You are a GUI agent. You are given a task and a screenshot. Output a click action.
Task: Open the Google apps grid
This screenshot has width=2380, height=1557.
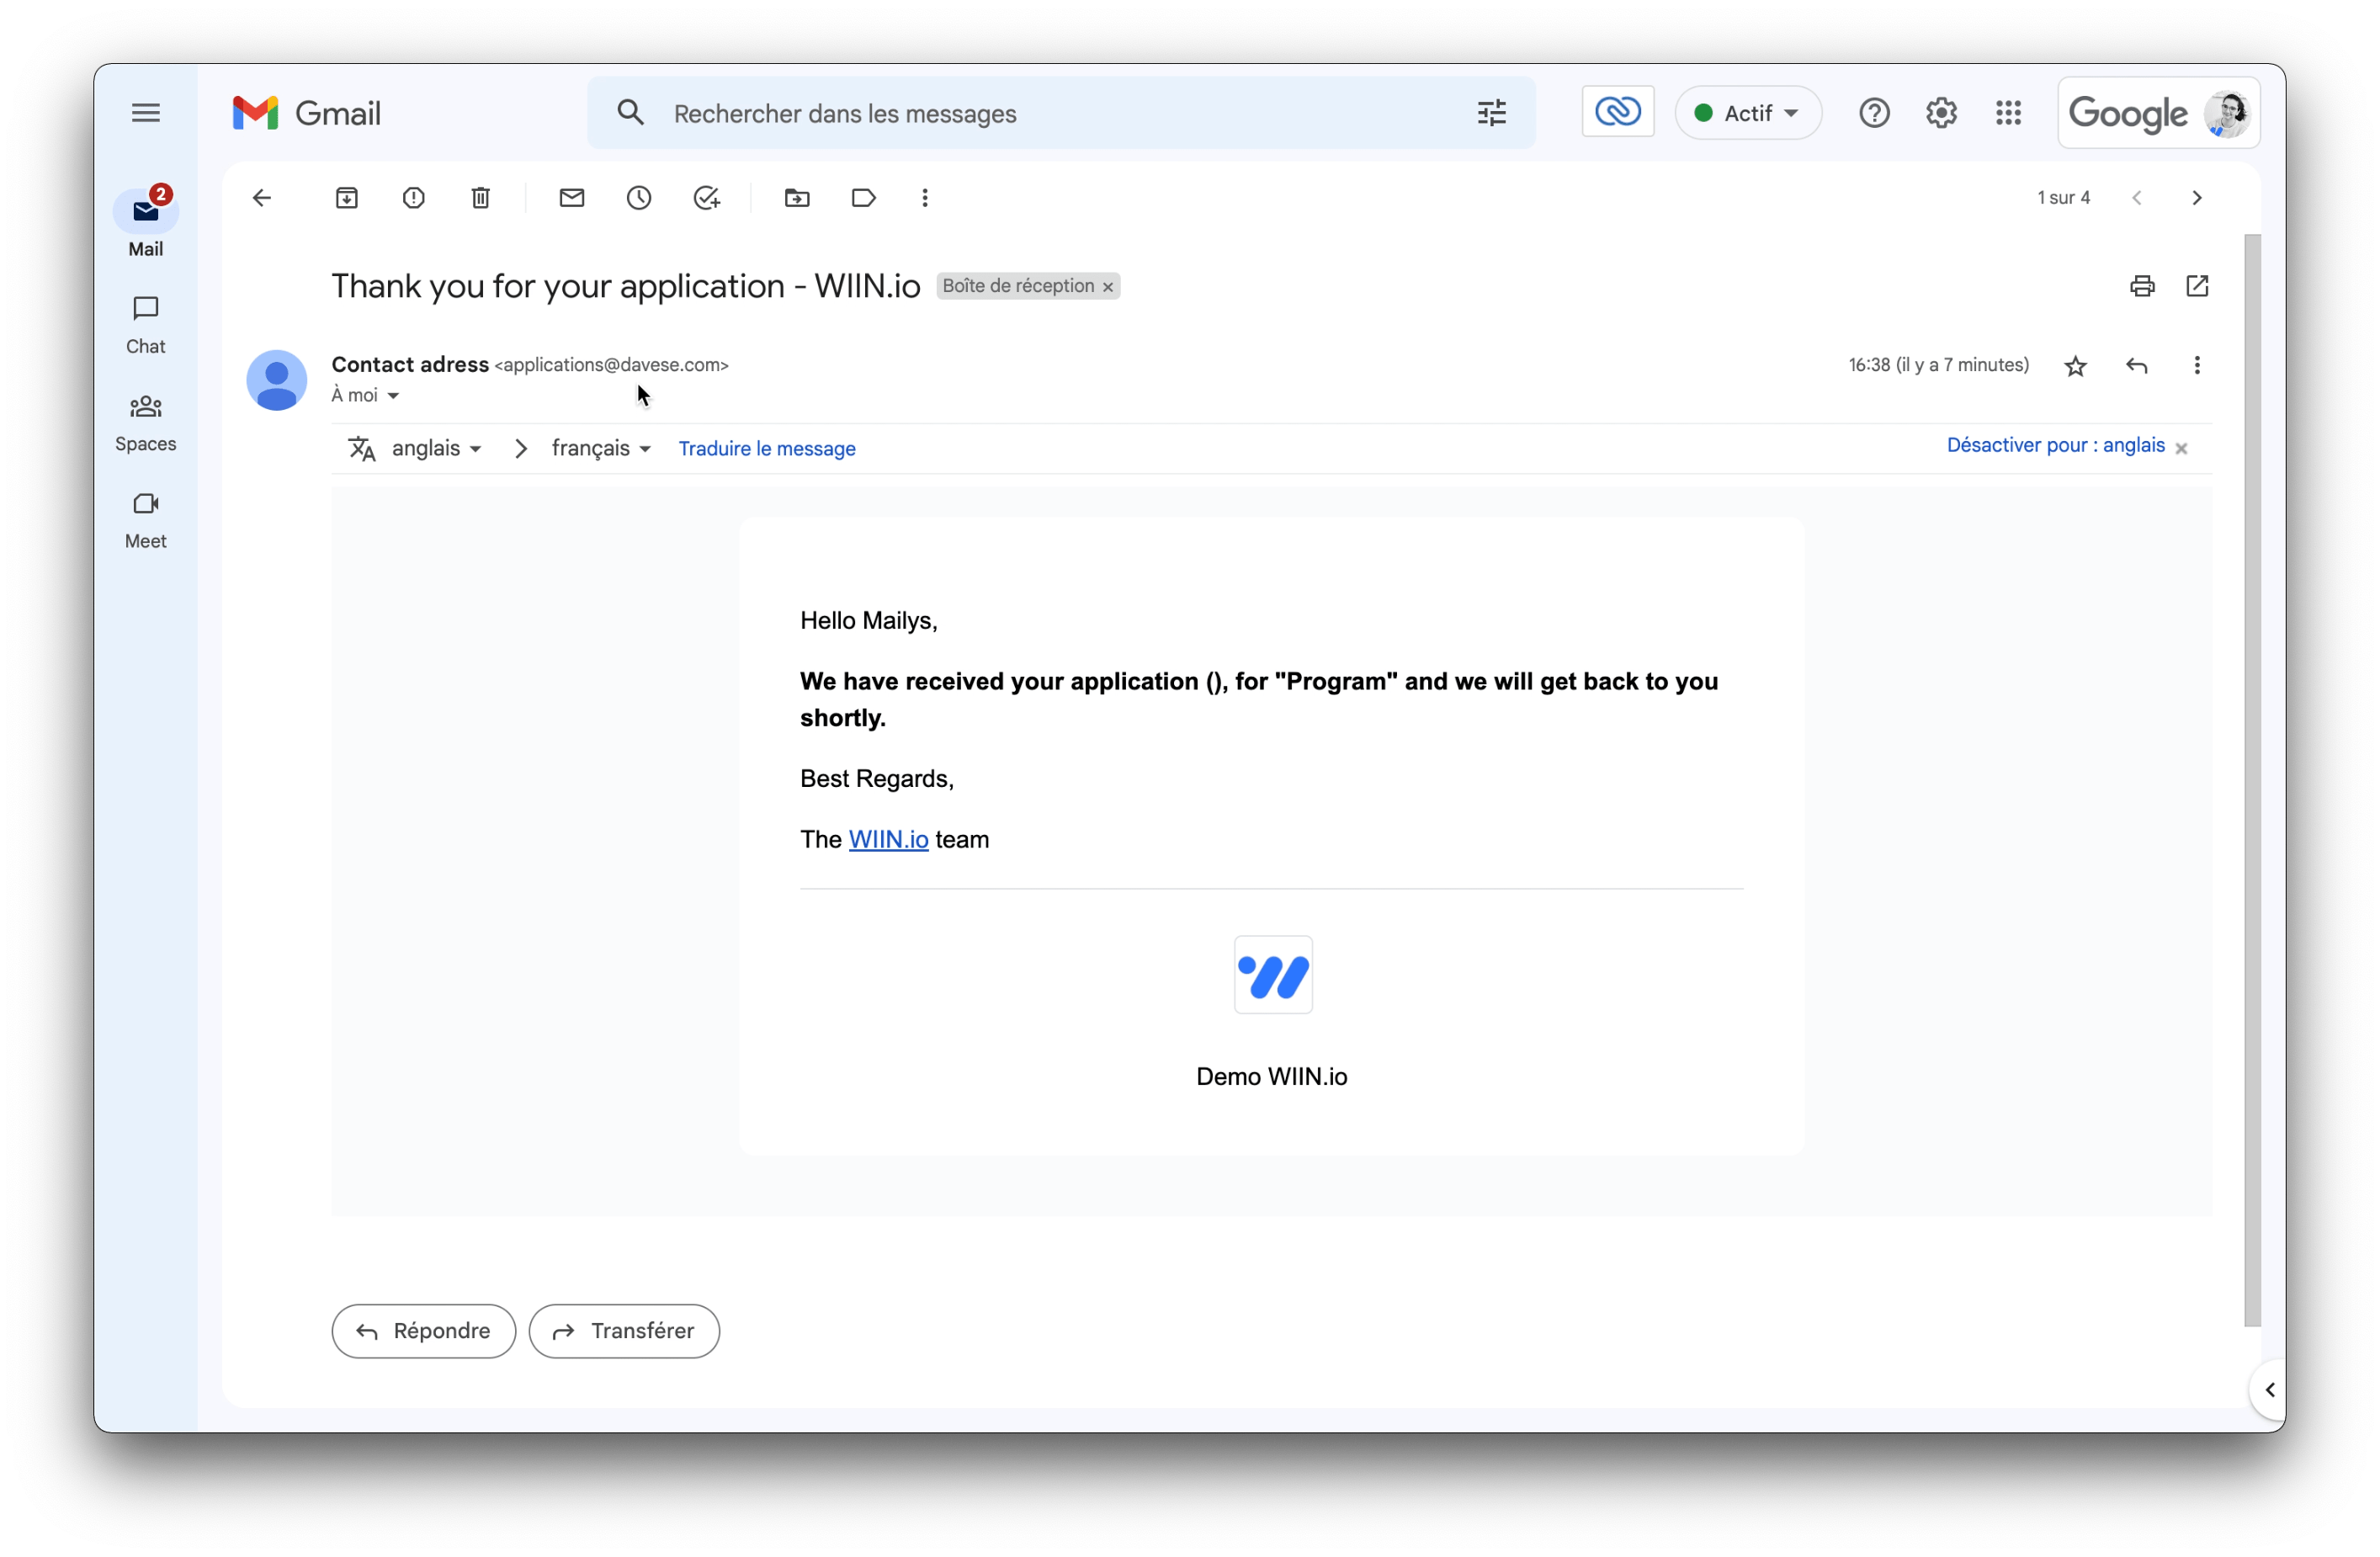2008,113
